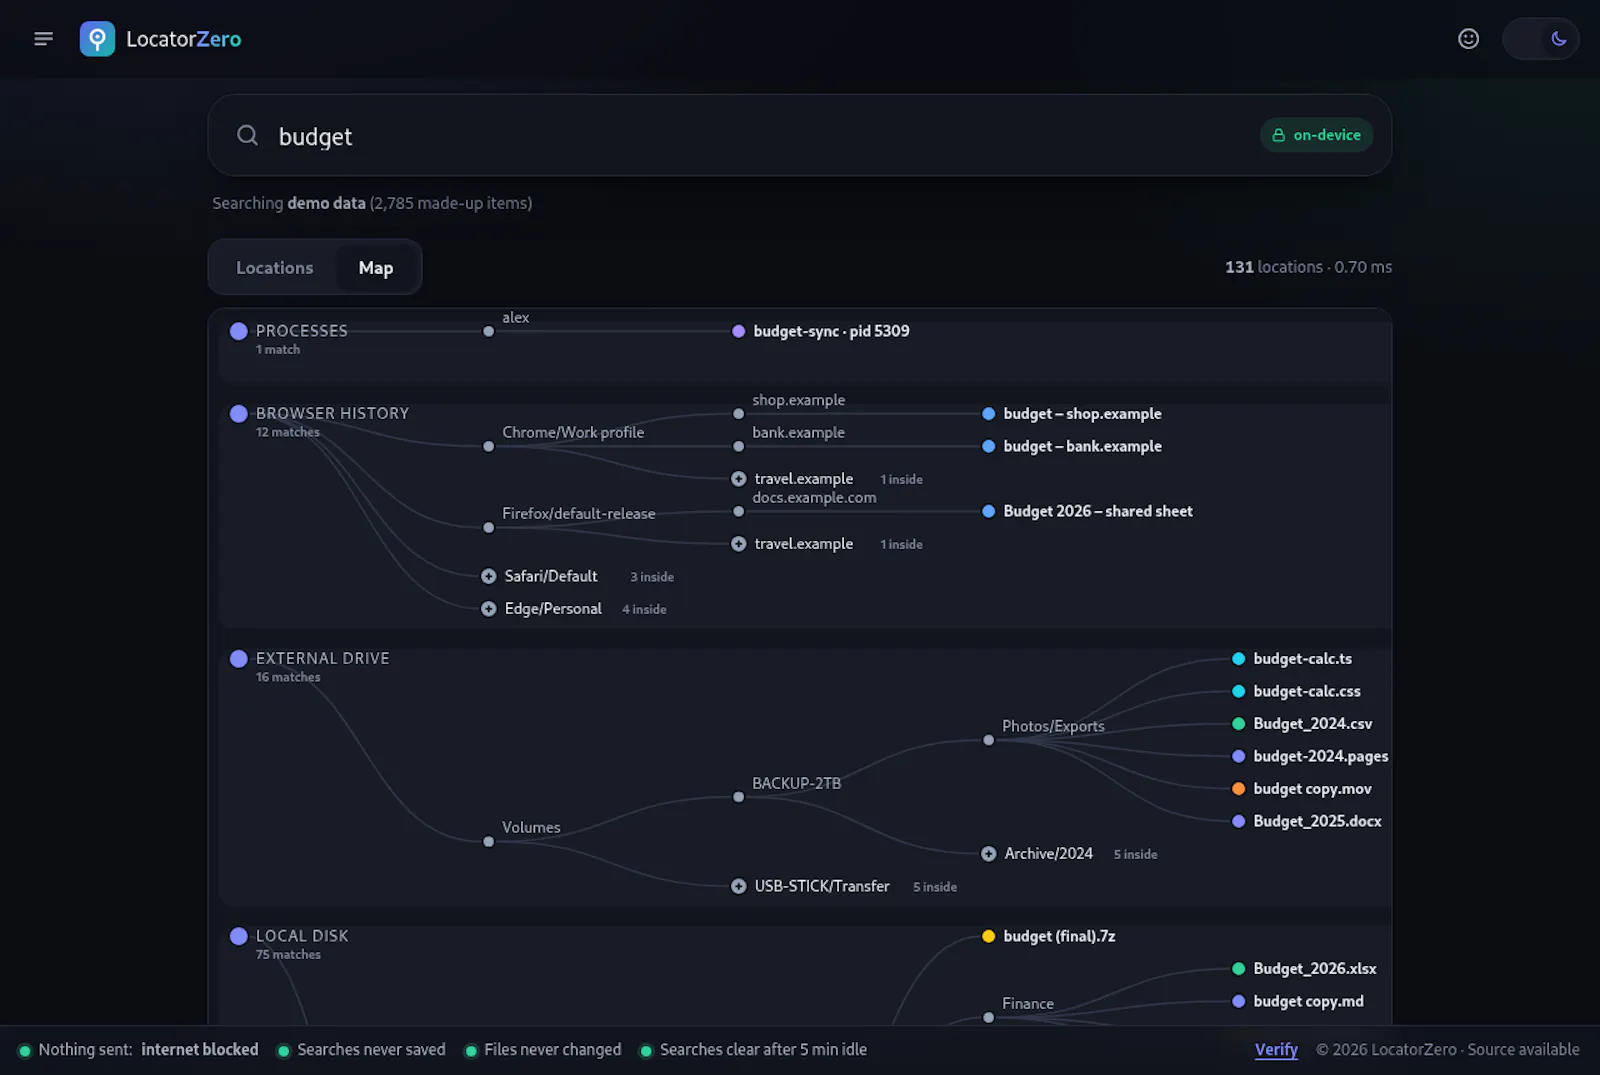Open budget-sync pid 5309 process
Viewport: 1600px width, 1075px height.
click(821, 331)
